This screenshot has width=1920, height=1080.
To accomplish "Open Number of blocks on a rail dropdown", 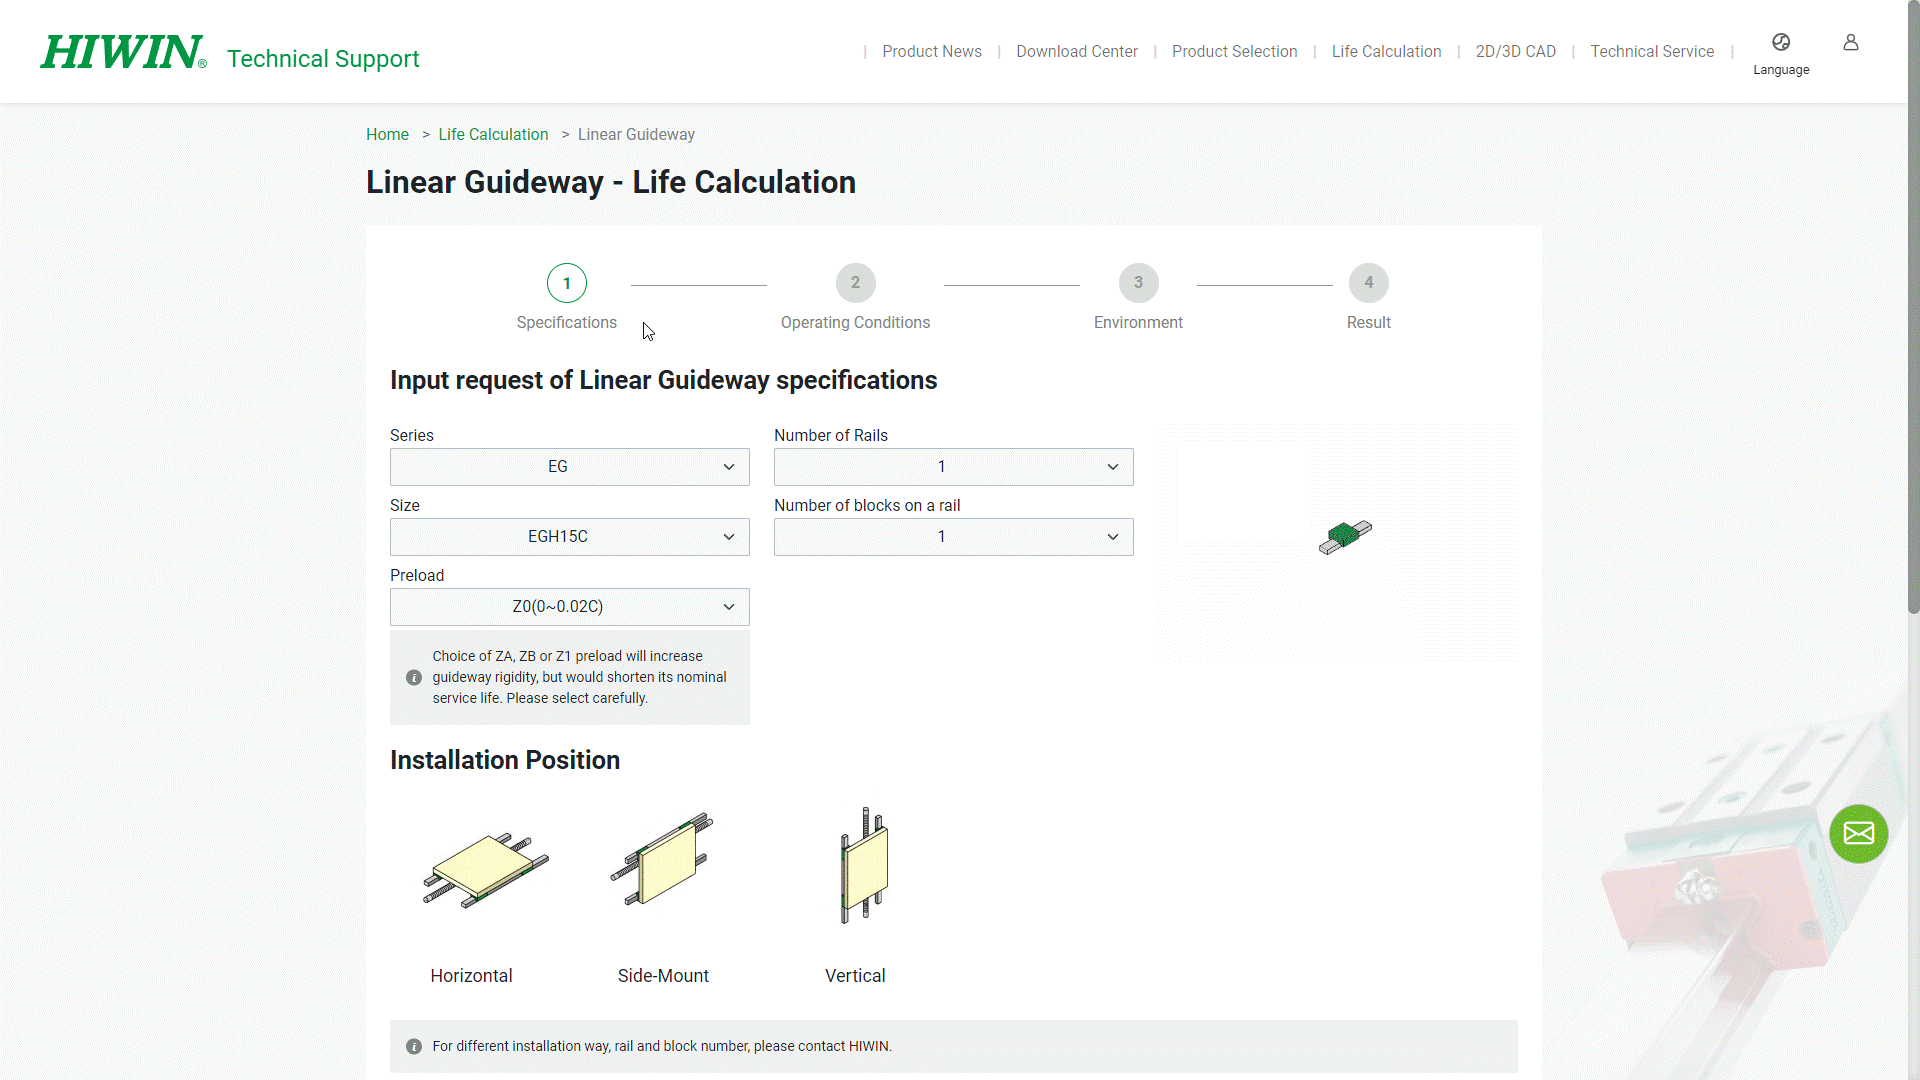I will tap(953, 537).
